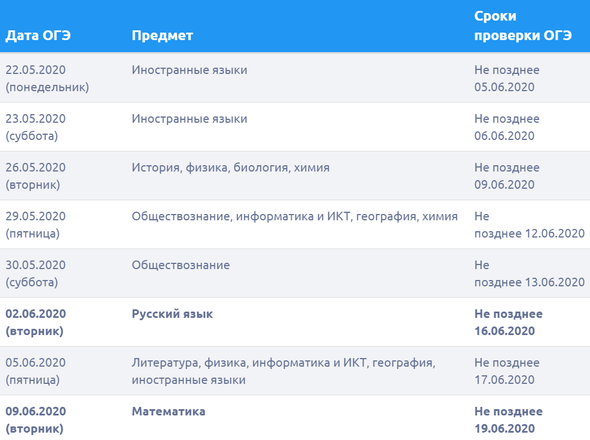Select the 05.06.2020 (пятница) date cell

(x=35, y=371)
